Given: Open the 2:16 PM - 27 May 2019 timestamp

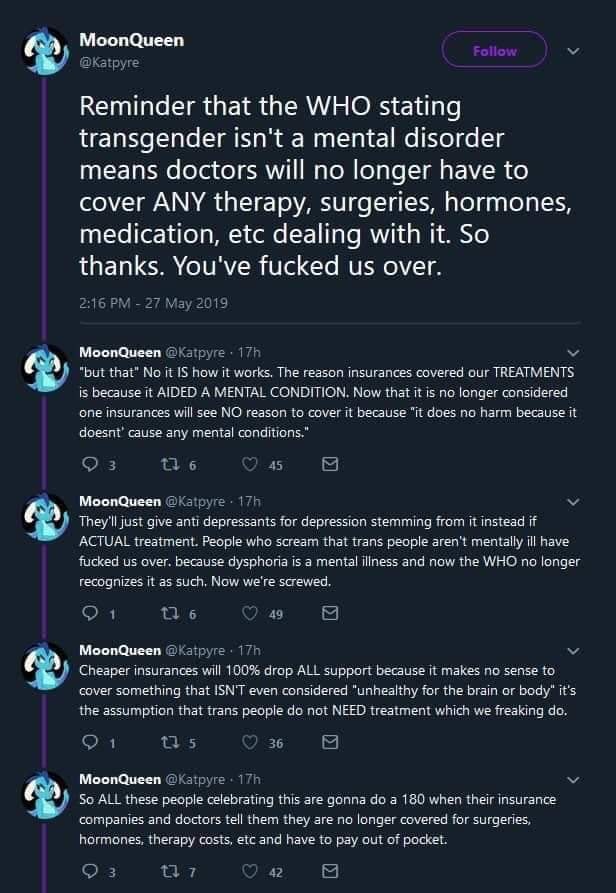Looking at the screenshot, I should 145,304.
